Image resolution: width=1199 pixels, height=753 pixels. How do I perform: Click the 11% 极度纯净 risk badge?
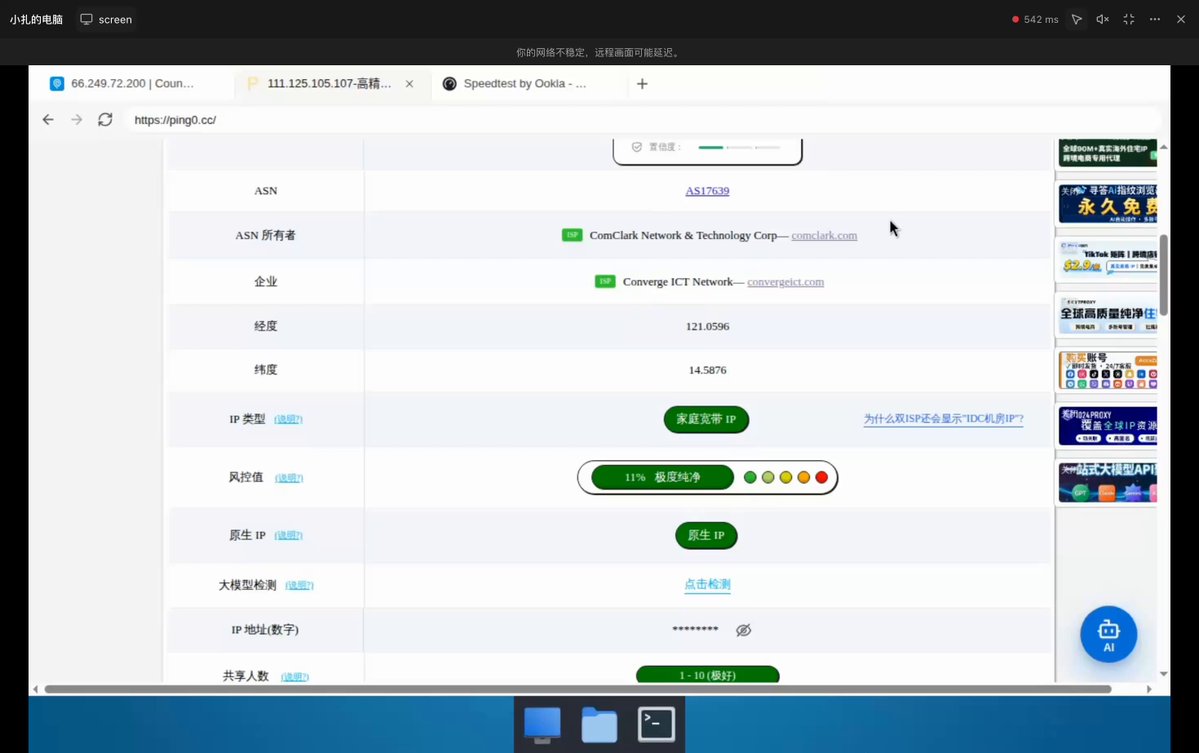[x=662, y=477]
